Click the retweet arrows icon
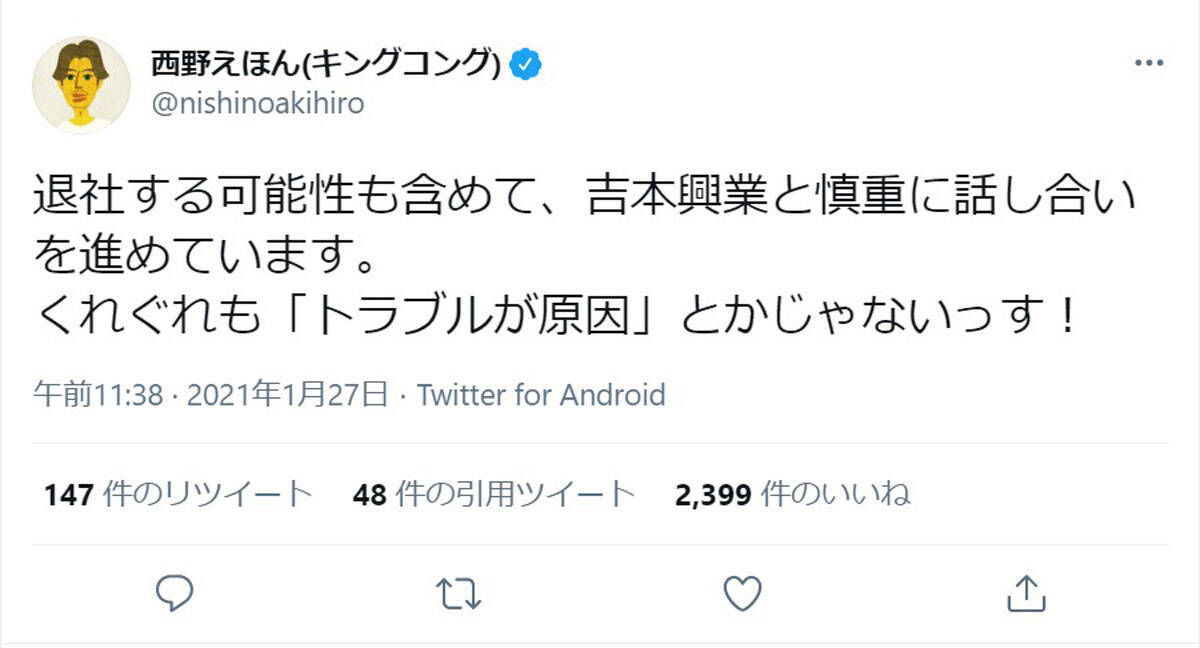 click(460, 593)
